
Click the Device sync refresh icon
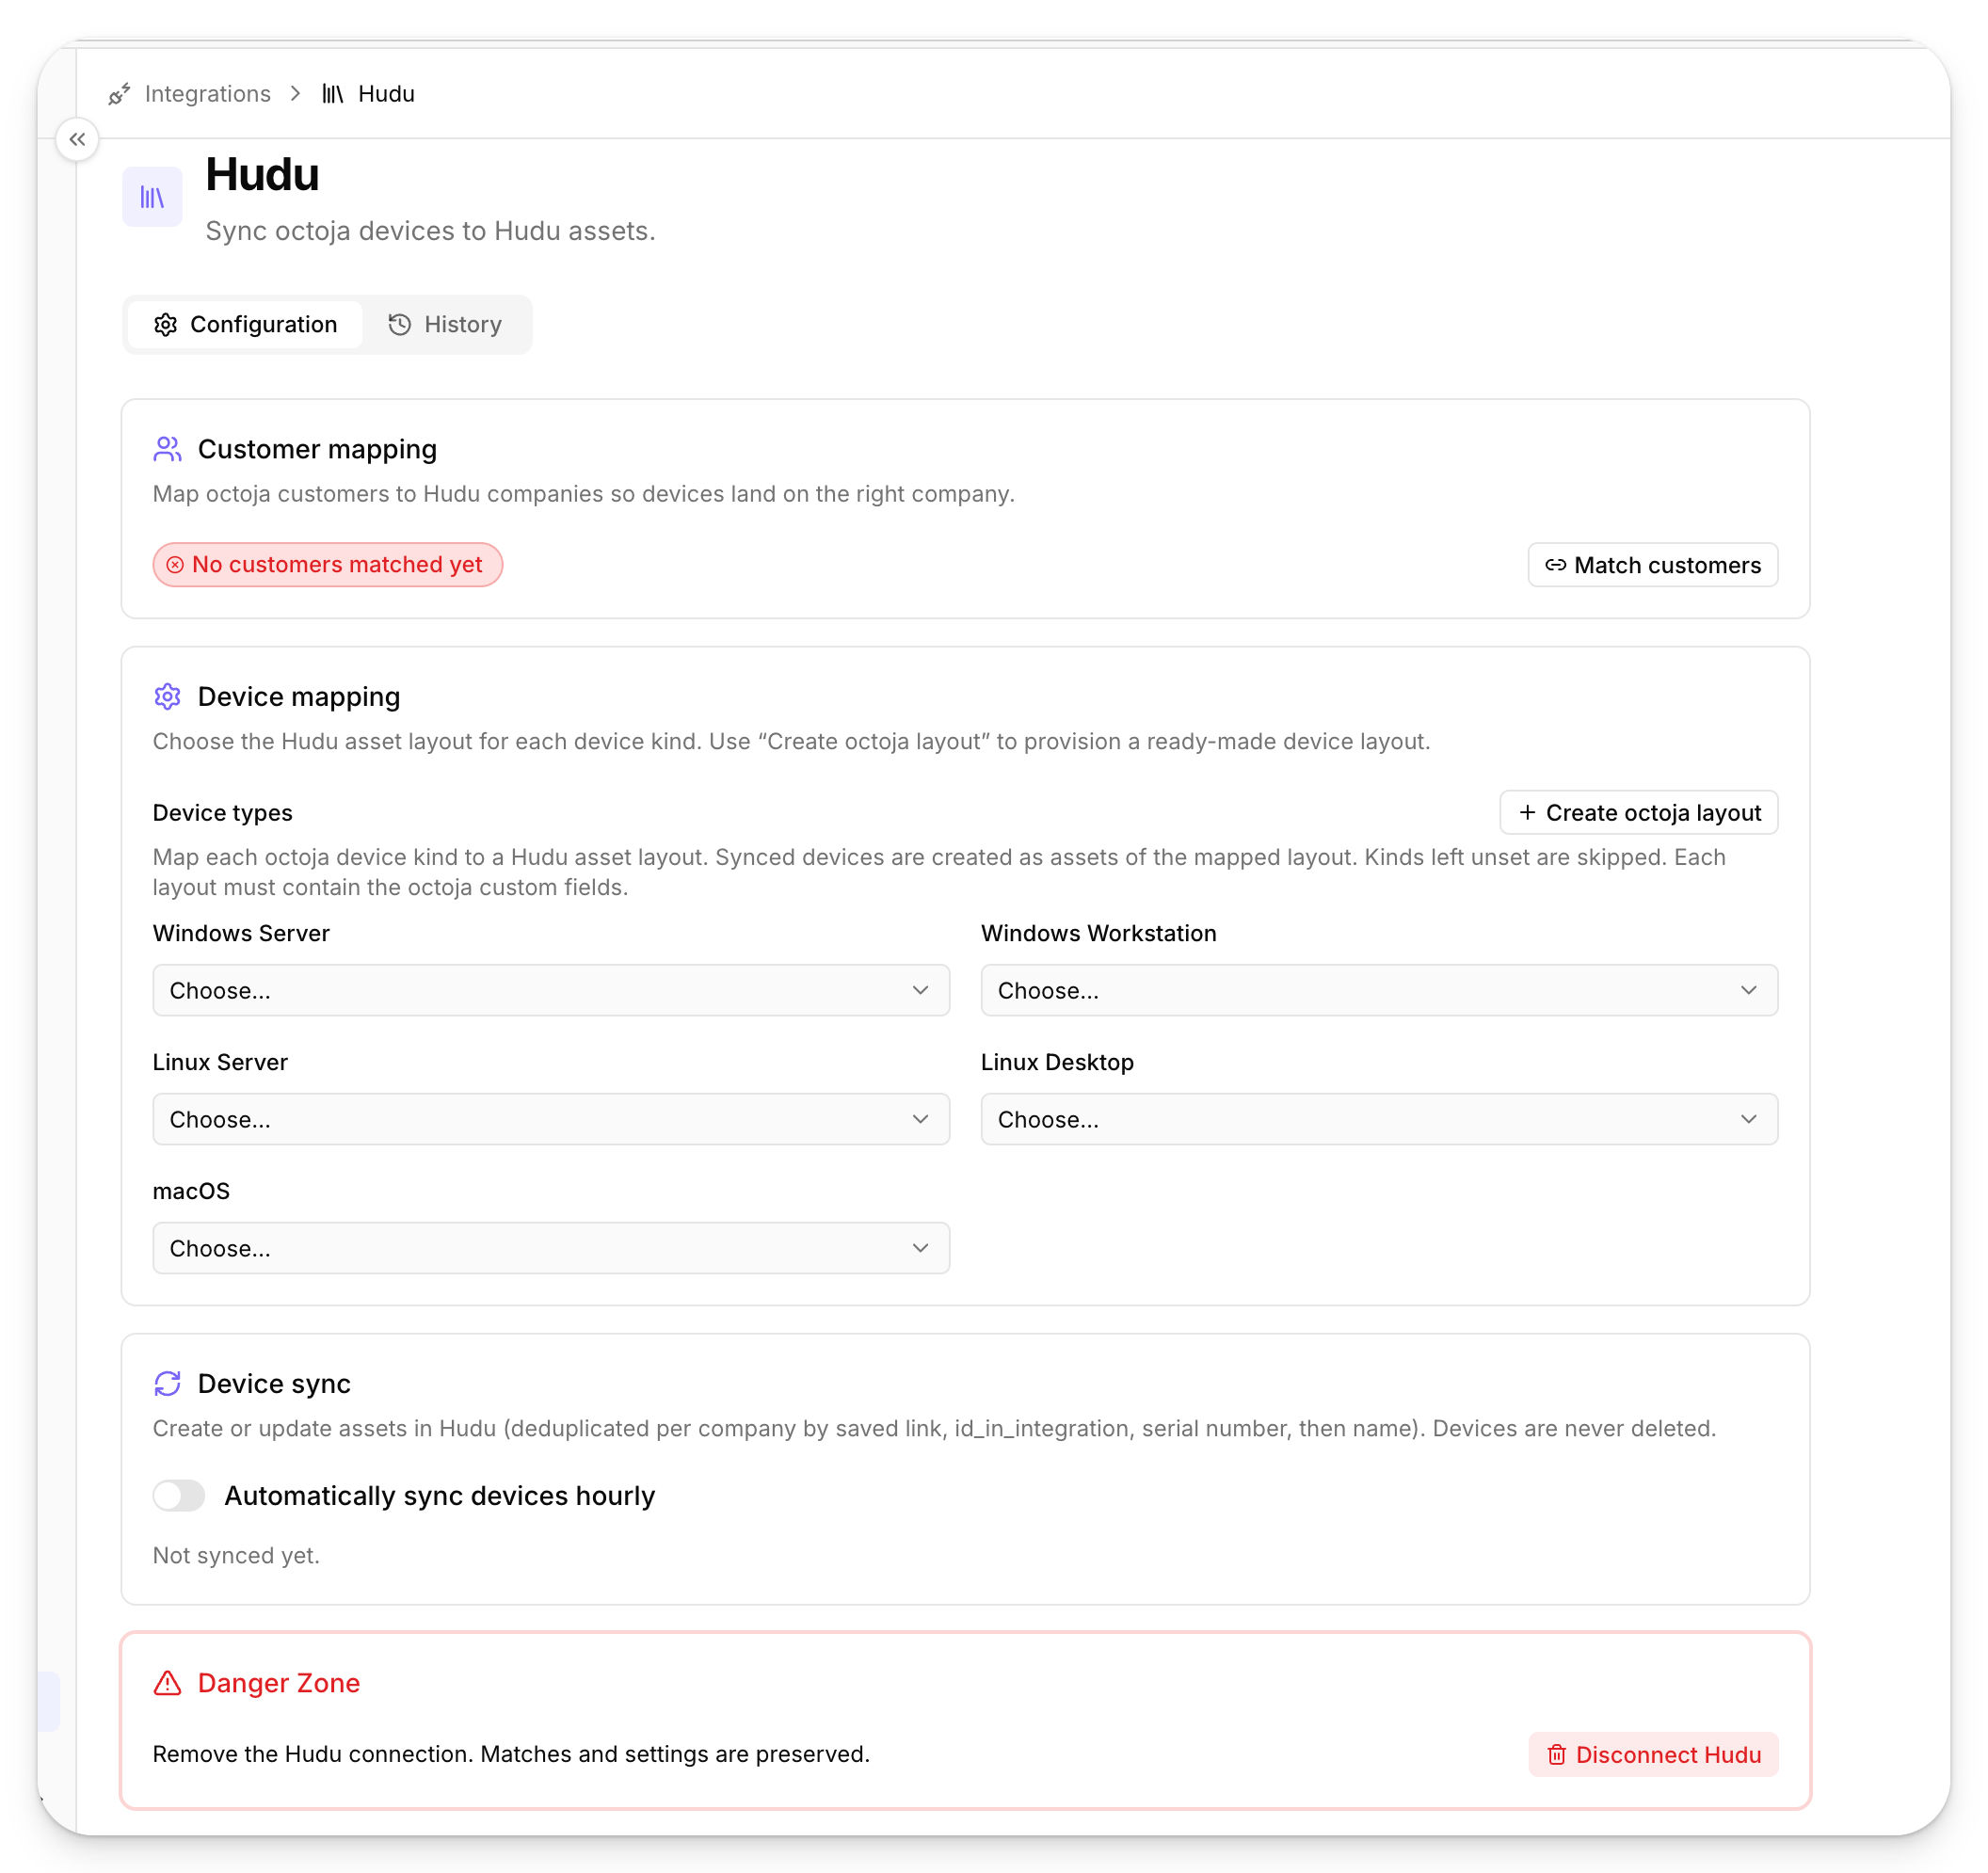click(168, 1383)
